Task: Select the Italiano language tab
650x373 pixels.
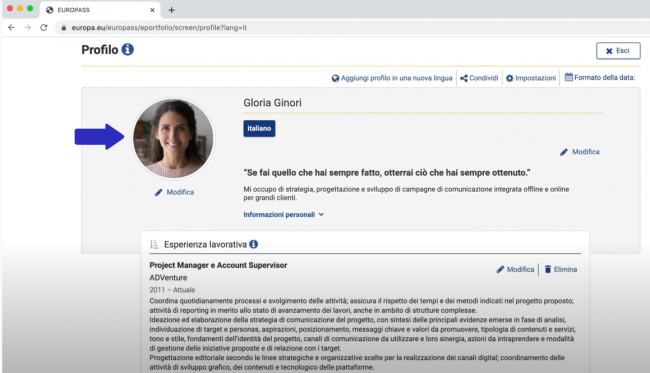Action: click(x=259, y=128)
